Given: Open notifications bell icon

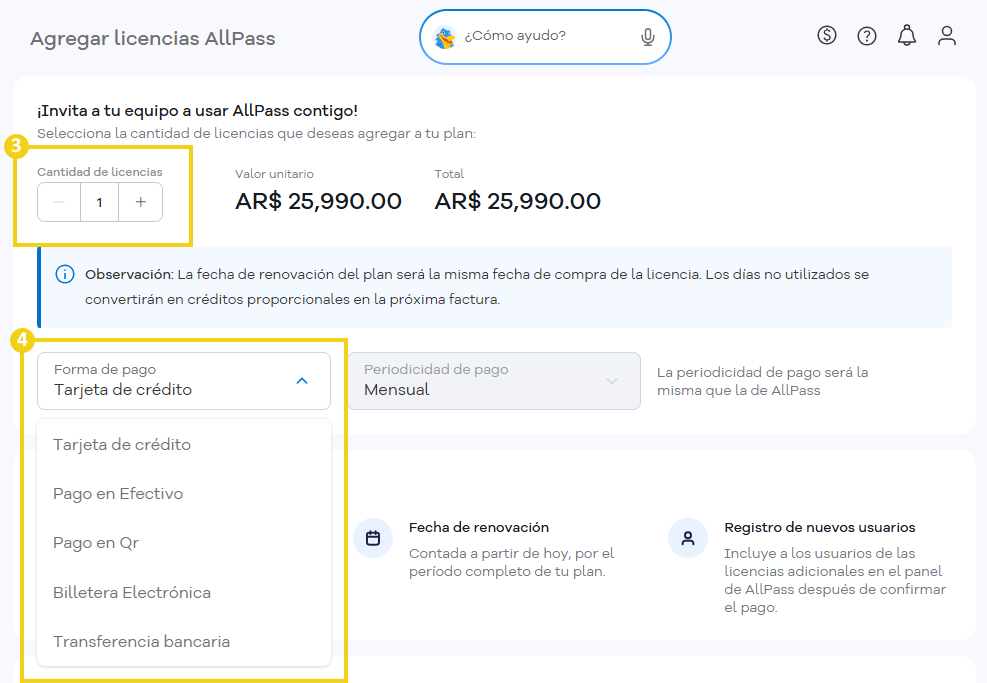Looking at the screenshot, I should [906, 35].
